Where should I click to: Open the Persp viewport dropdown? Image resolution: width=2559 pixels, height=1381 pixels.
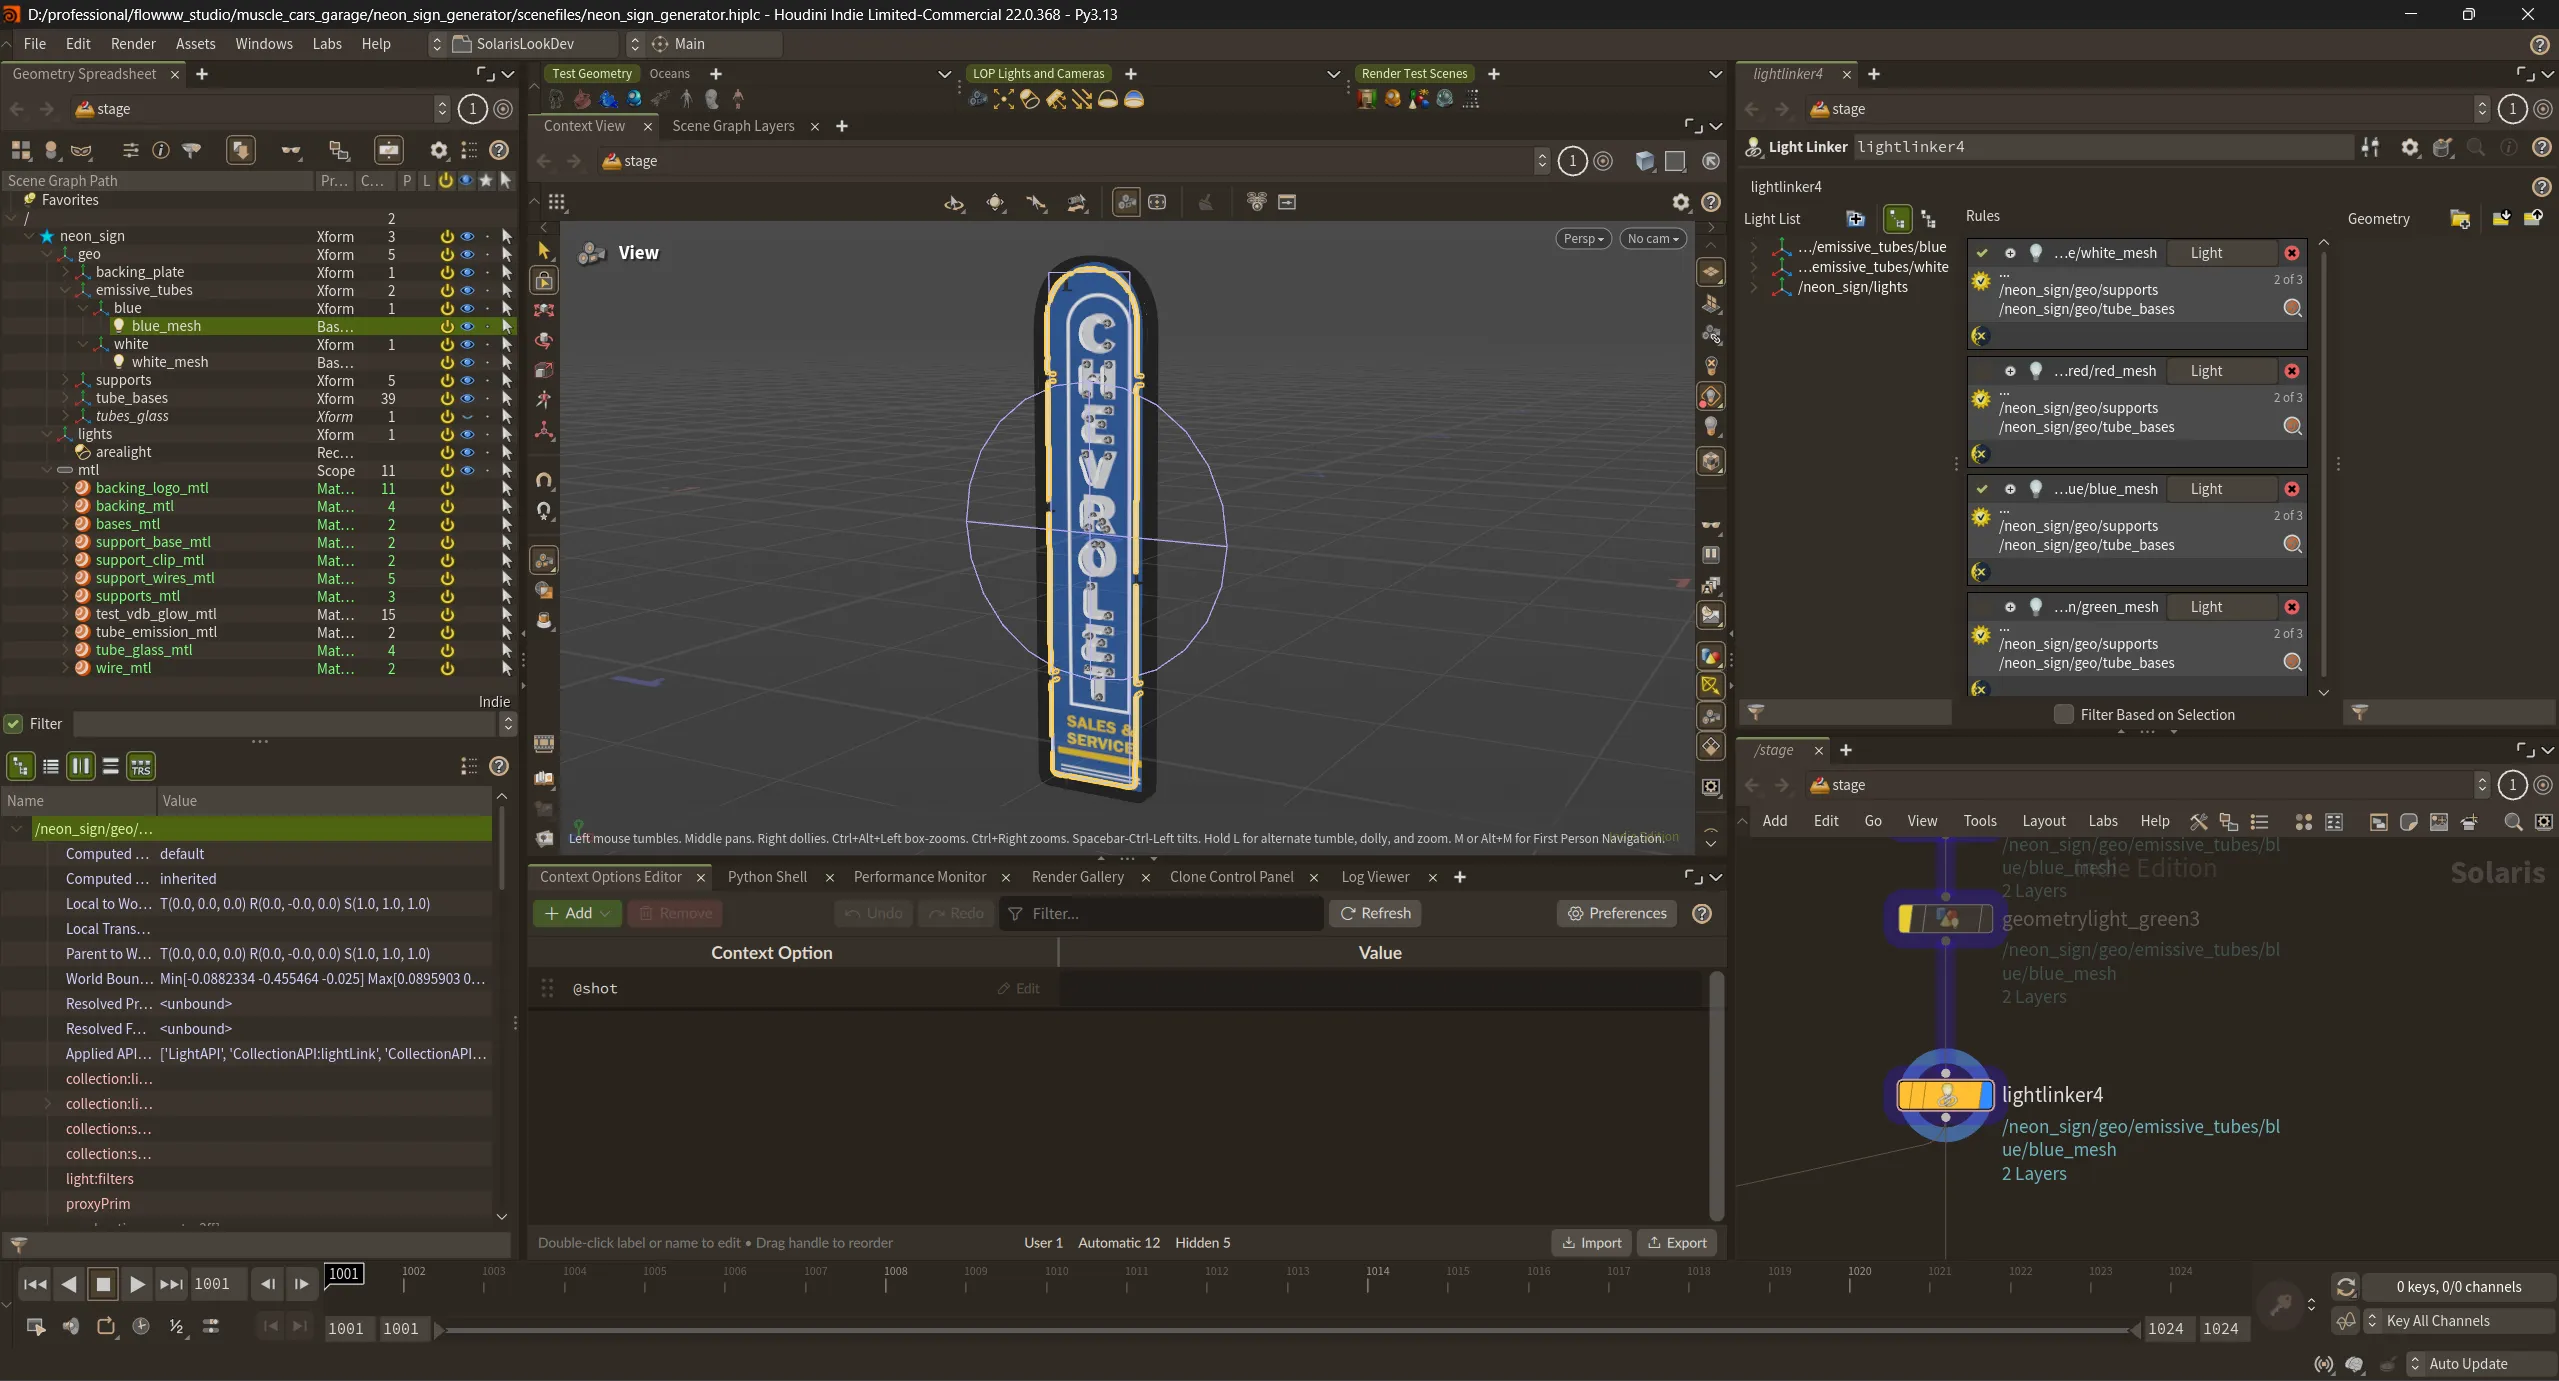point(1582,238)
